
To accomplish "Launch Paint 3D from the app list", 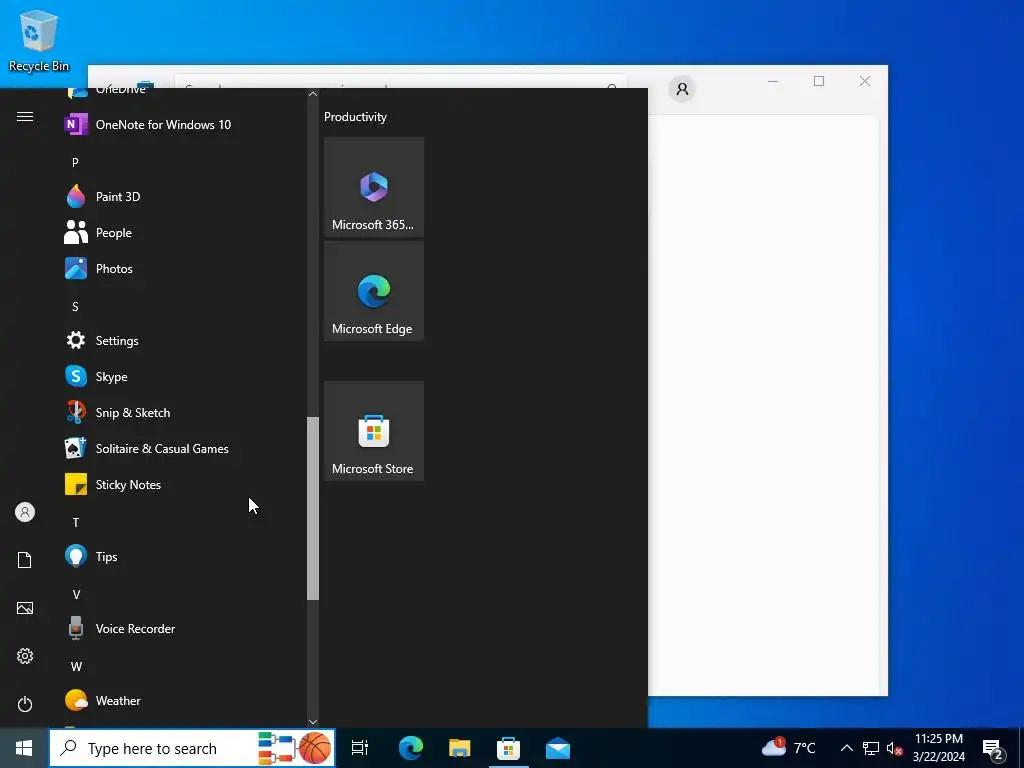I will pos(183,197).
